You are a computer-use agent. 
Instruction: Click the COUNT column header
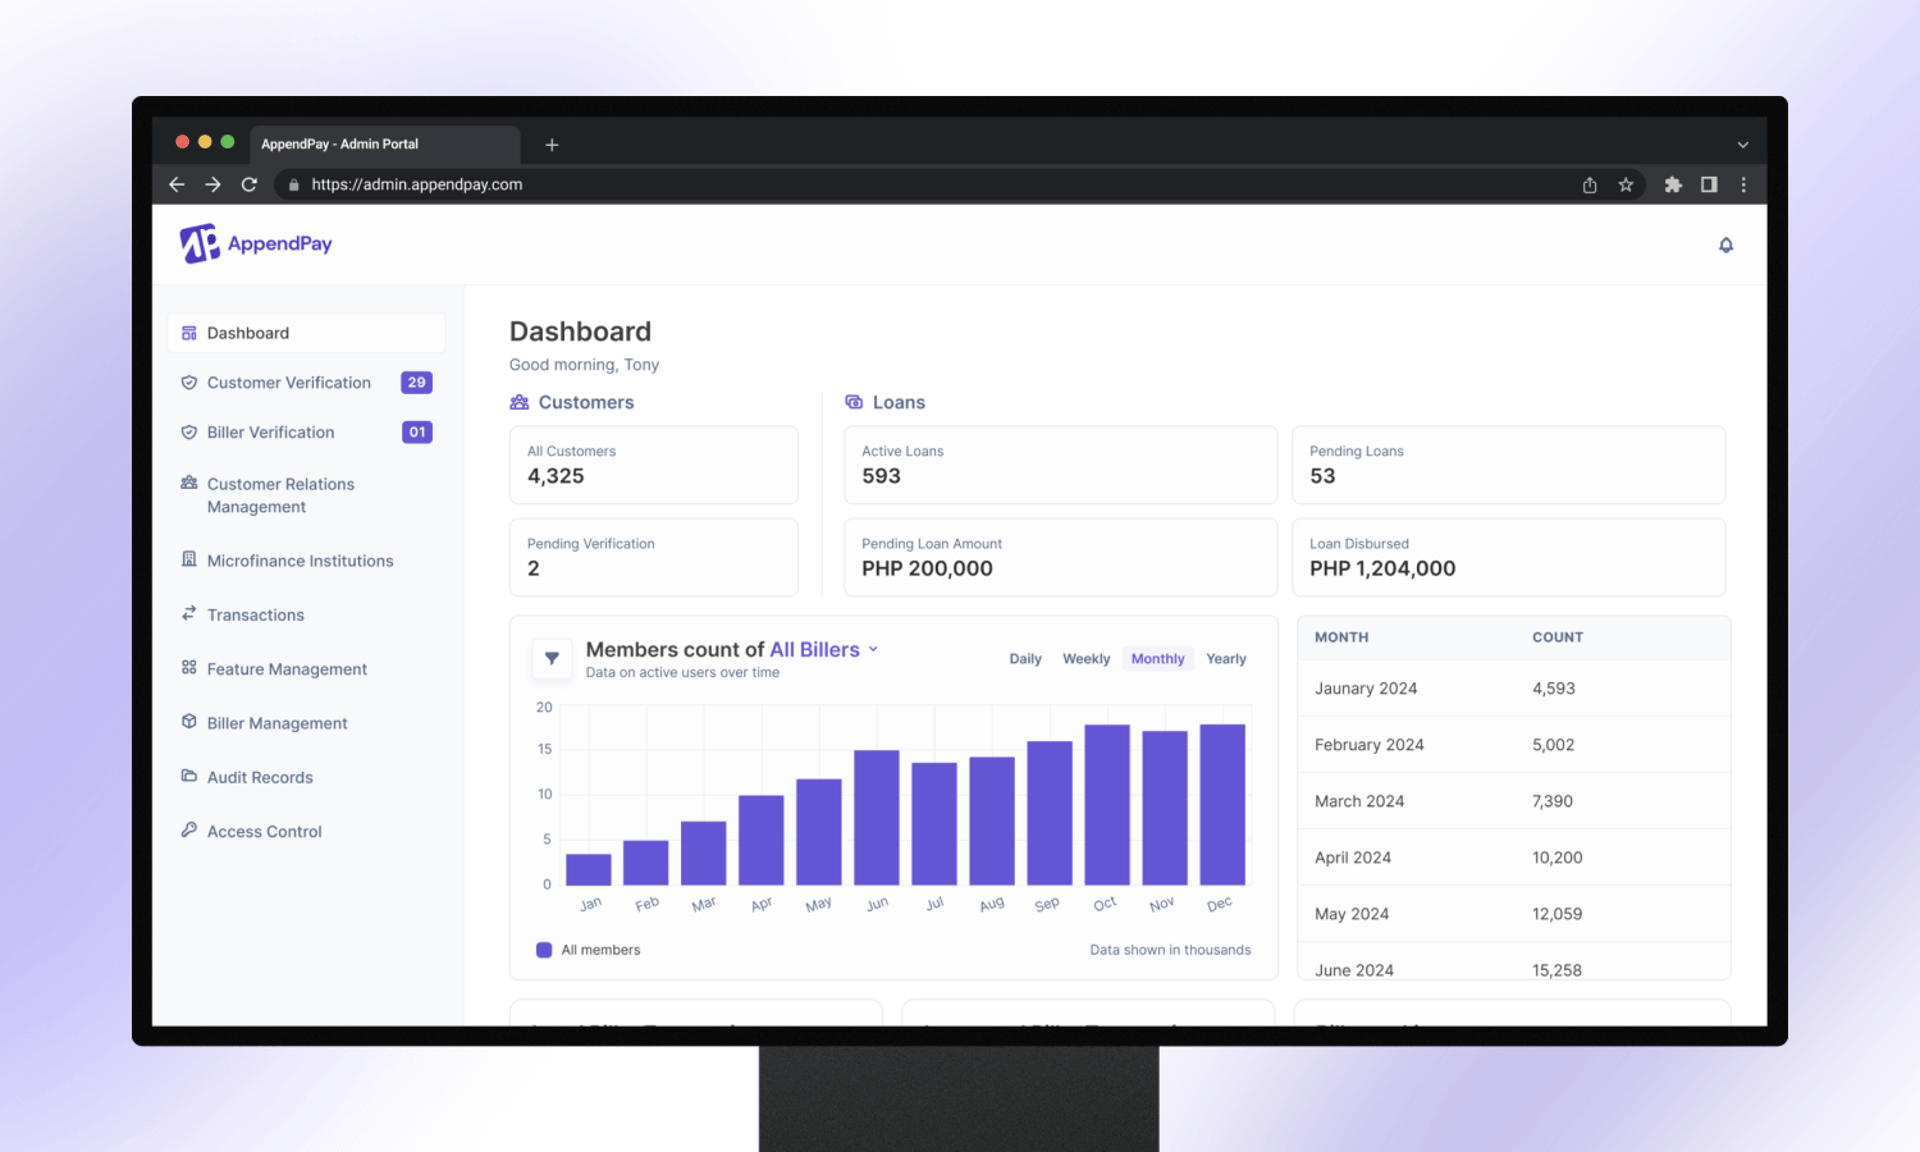pyautogui.click(x=1557, y=637)
